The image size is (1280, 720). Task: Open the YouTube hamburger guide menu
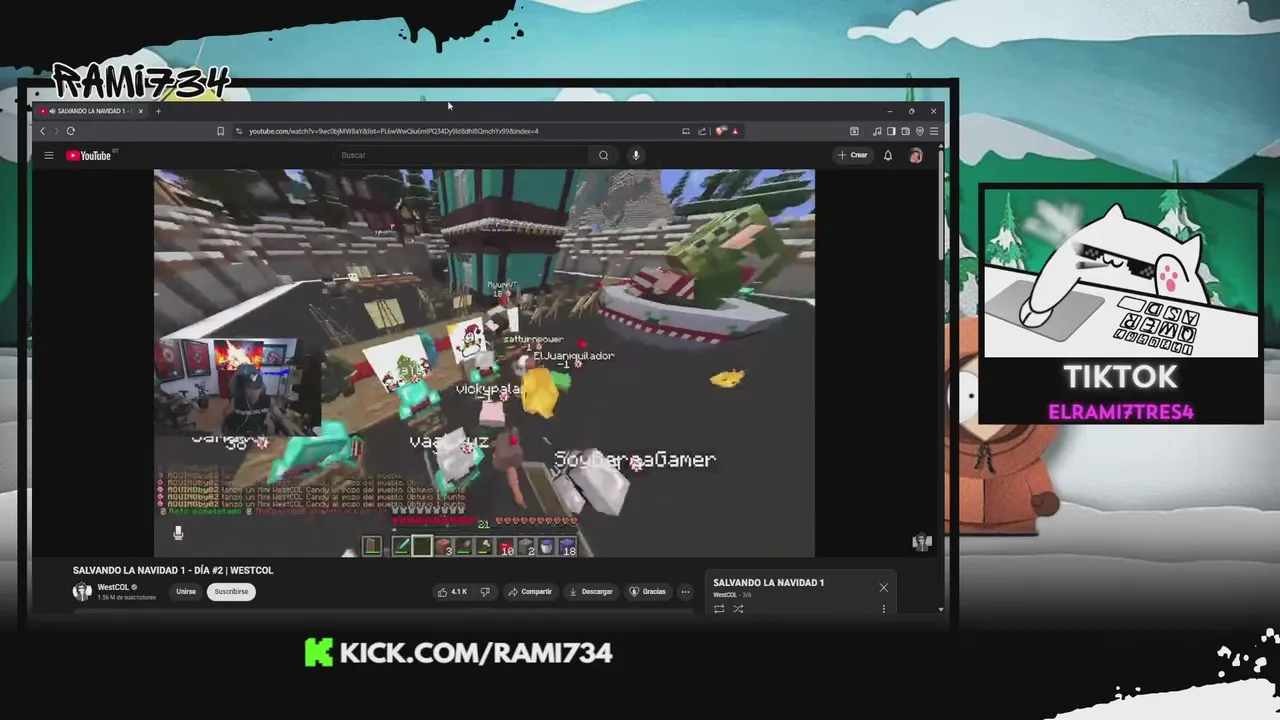point(48,155)
